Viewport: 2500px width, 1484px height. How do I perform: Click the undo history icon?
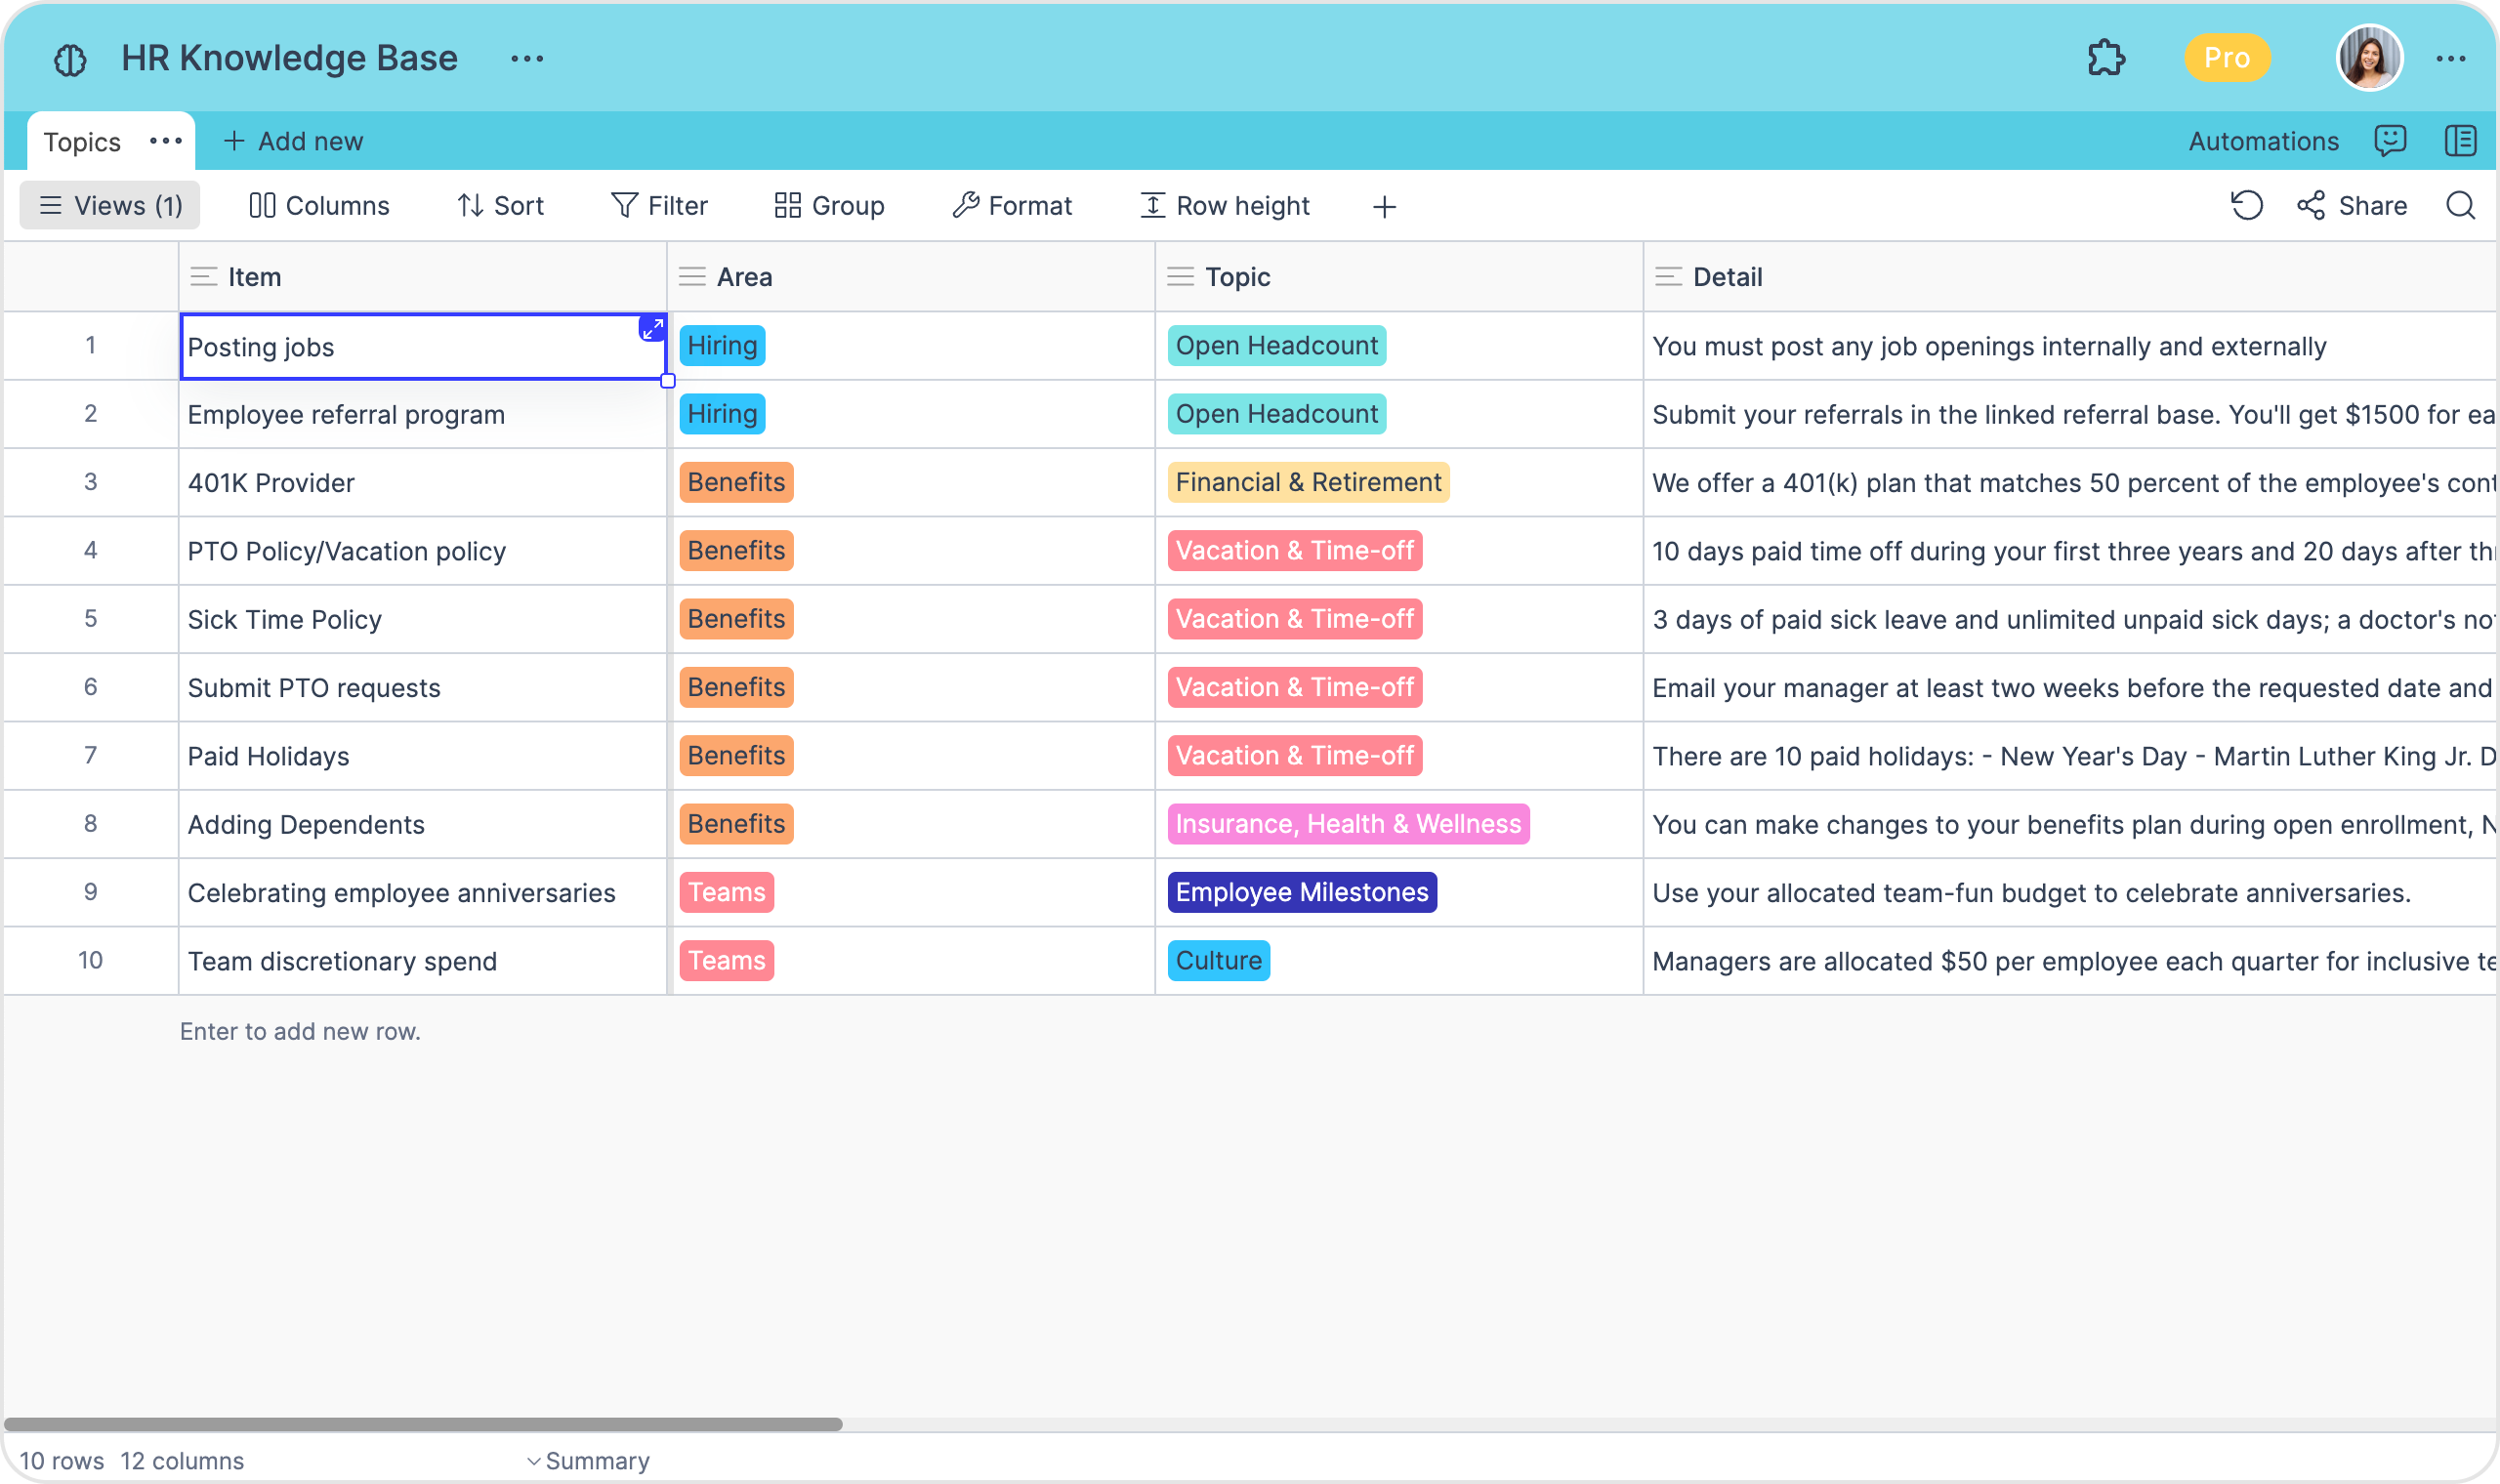(x=2246, y=206)
